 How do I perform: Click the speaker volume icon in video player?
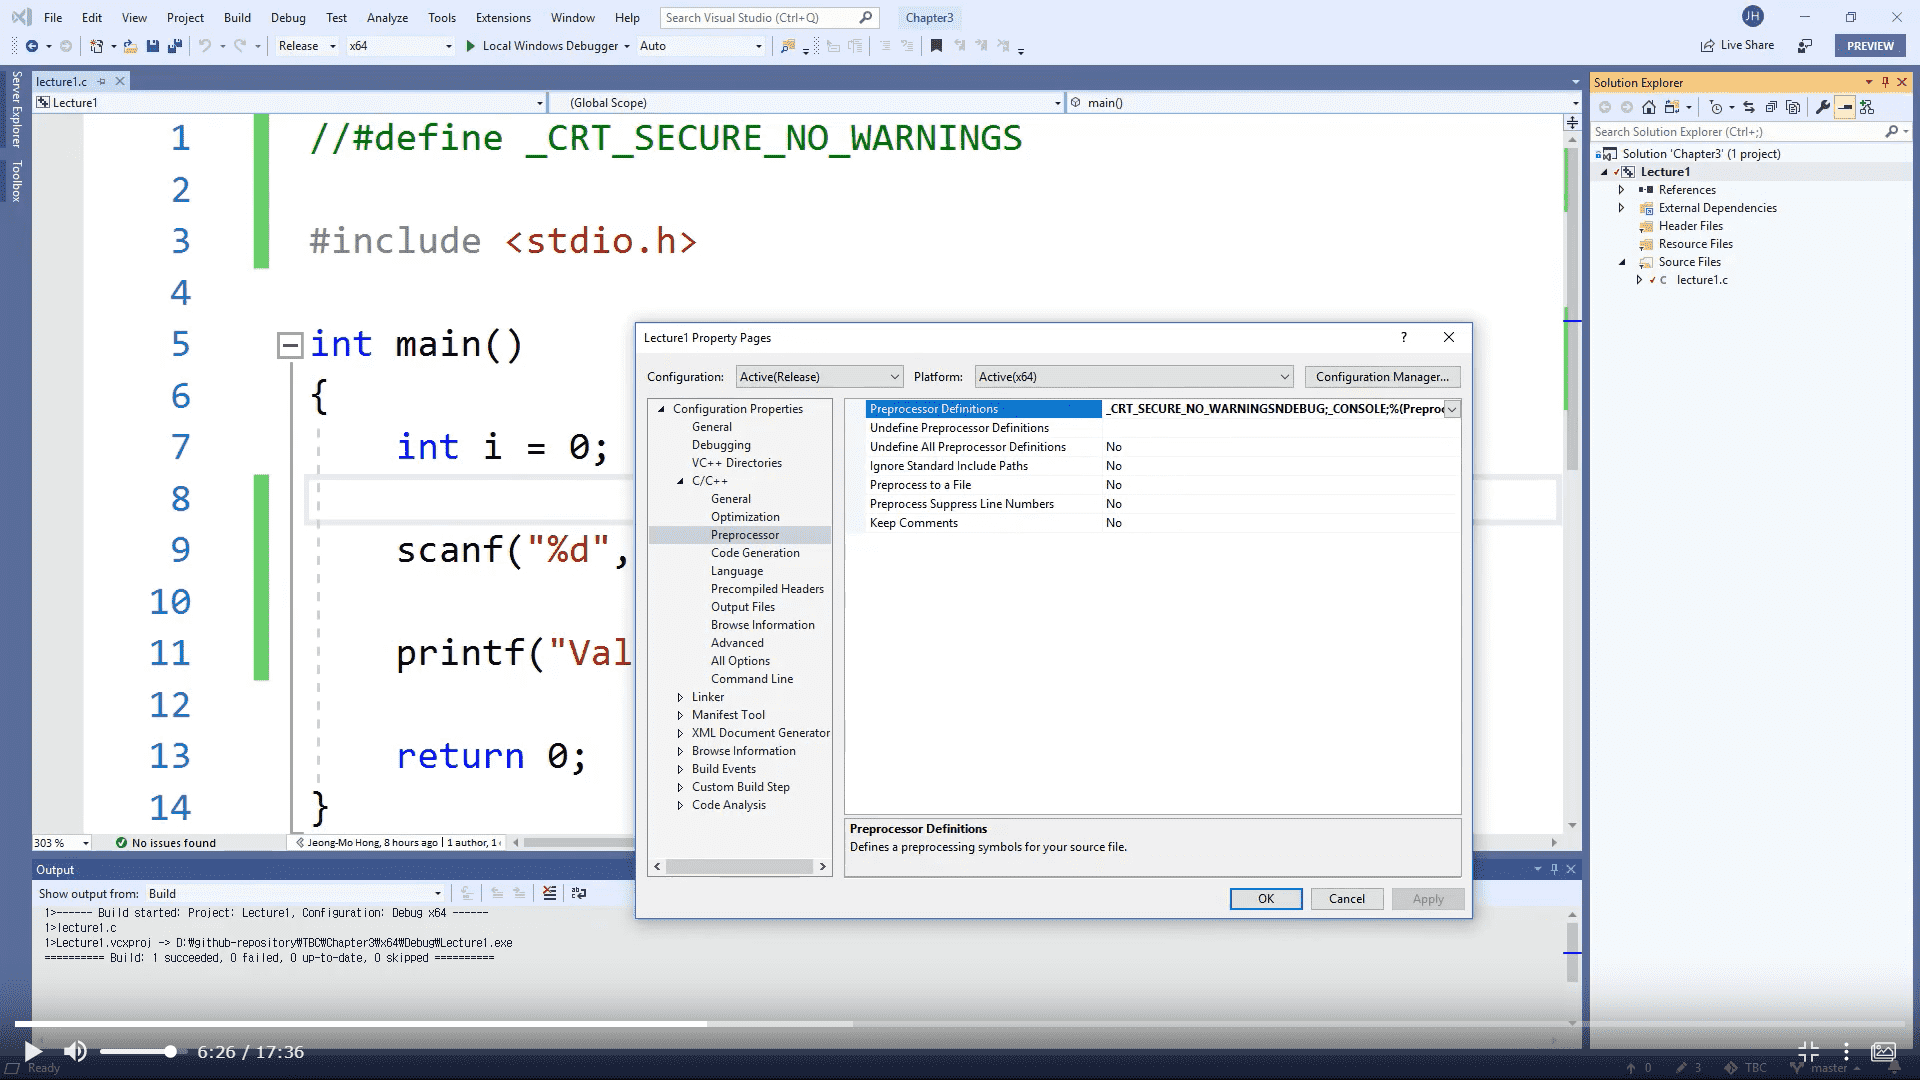pos(75,1051)
